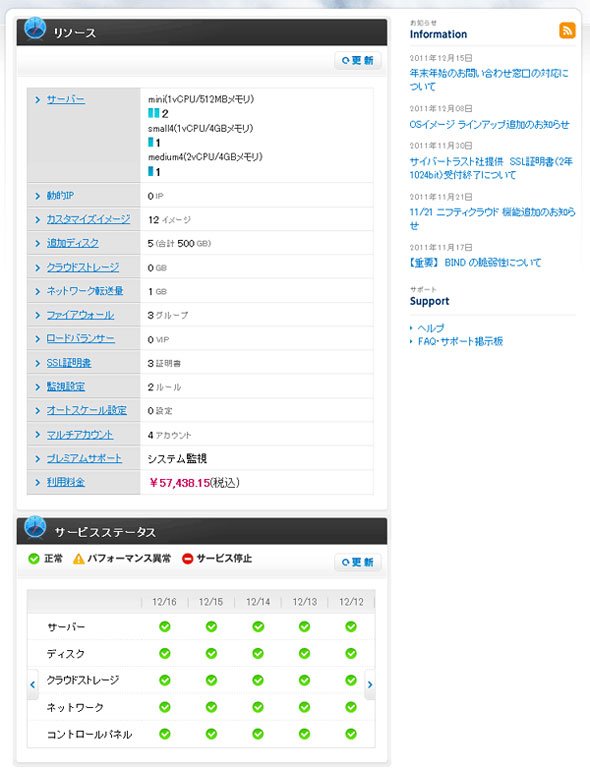Refresh the リソース panel with 更新 button
590x771 pixels.
[358, 60]
